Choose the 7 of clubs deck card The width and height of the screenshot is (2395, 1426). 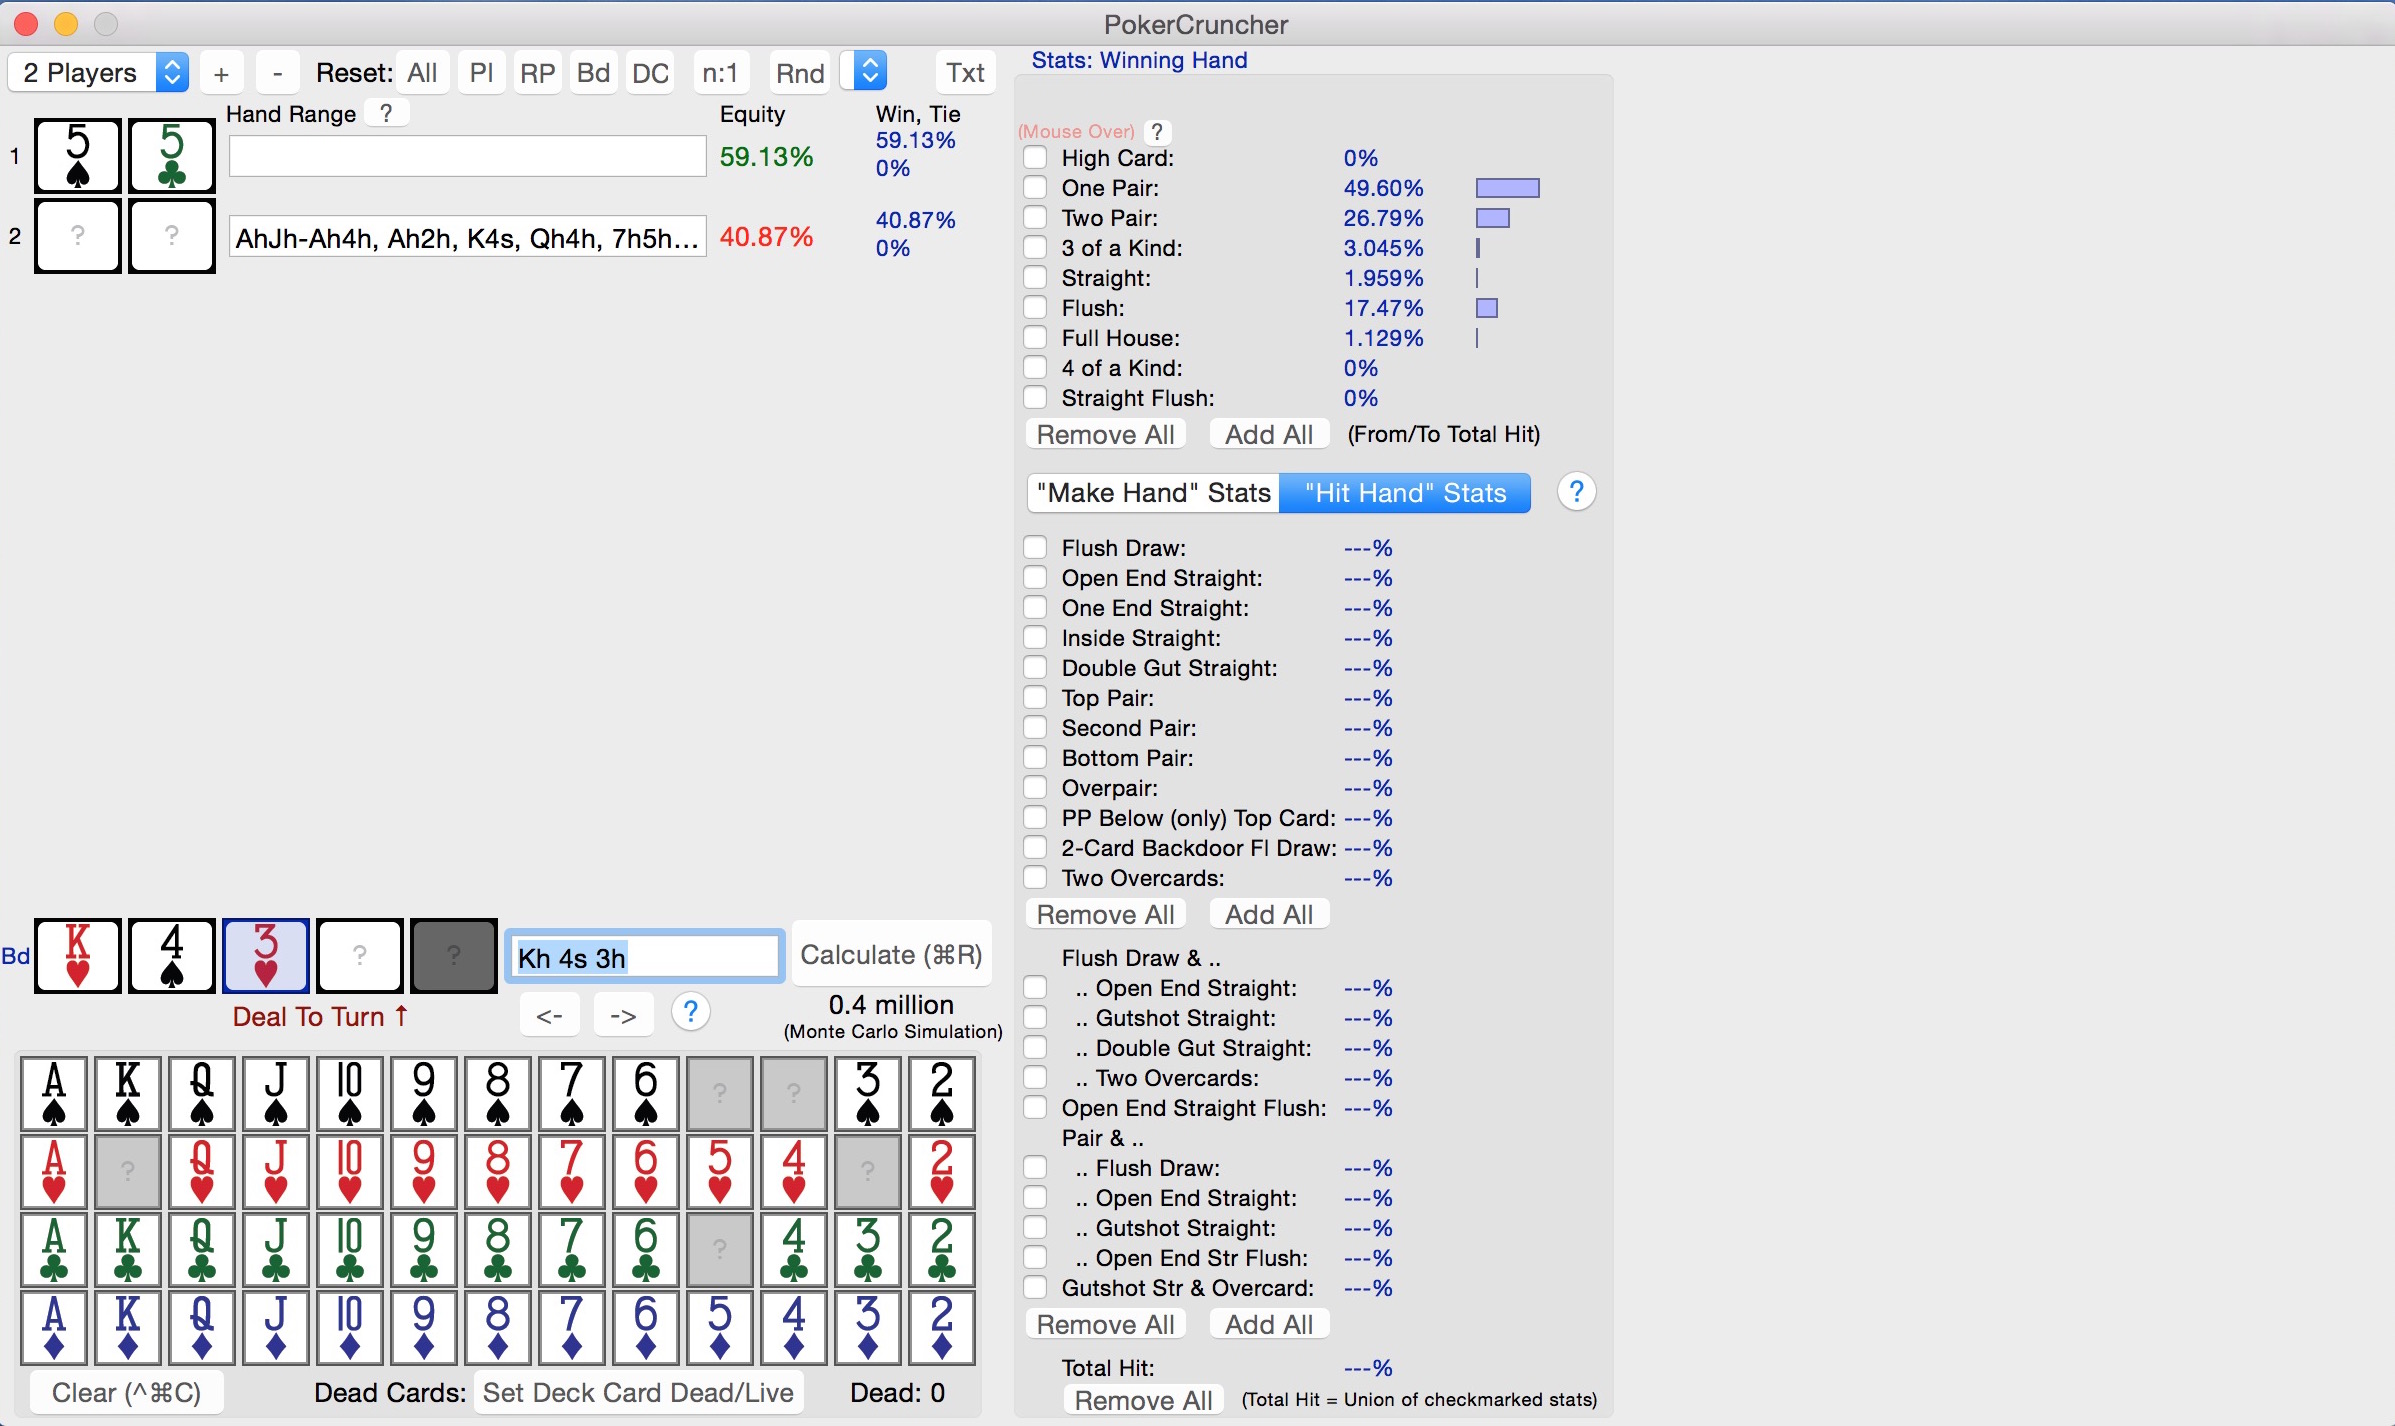click(x=572, y=1249)
